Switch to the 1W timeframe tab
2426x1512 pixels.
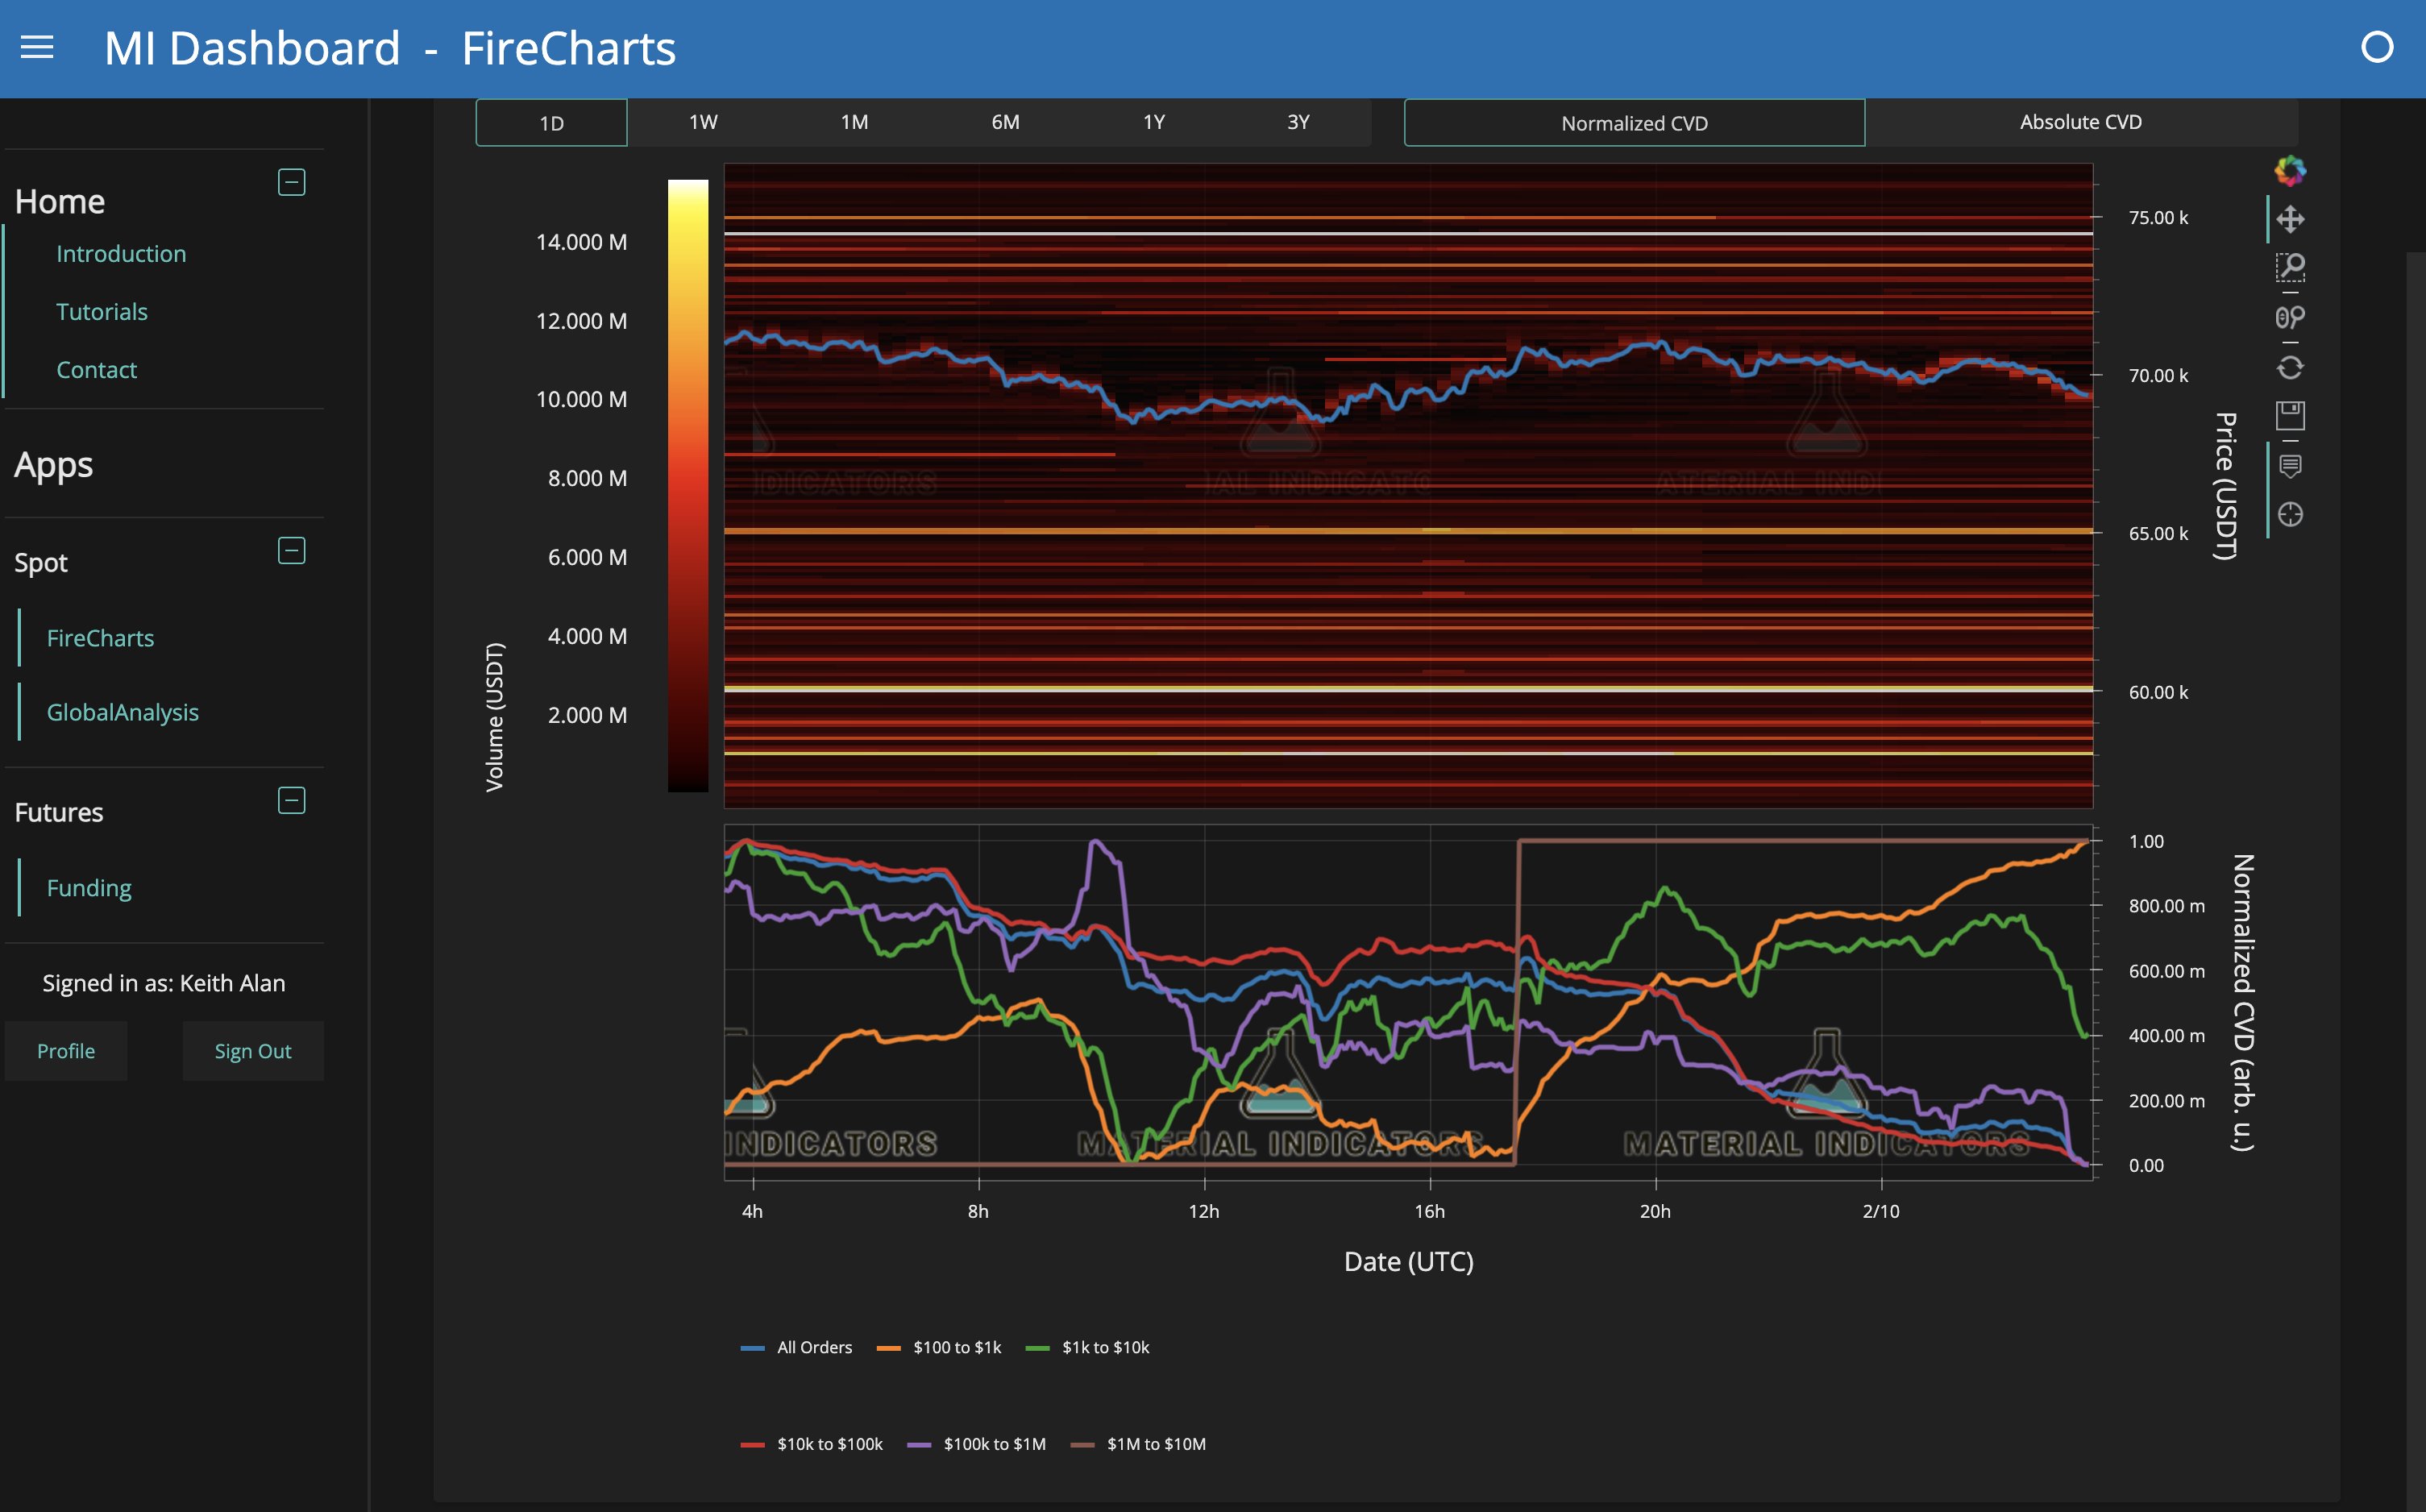click(x=703, y=122)
